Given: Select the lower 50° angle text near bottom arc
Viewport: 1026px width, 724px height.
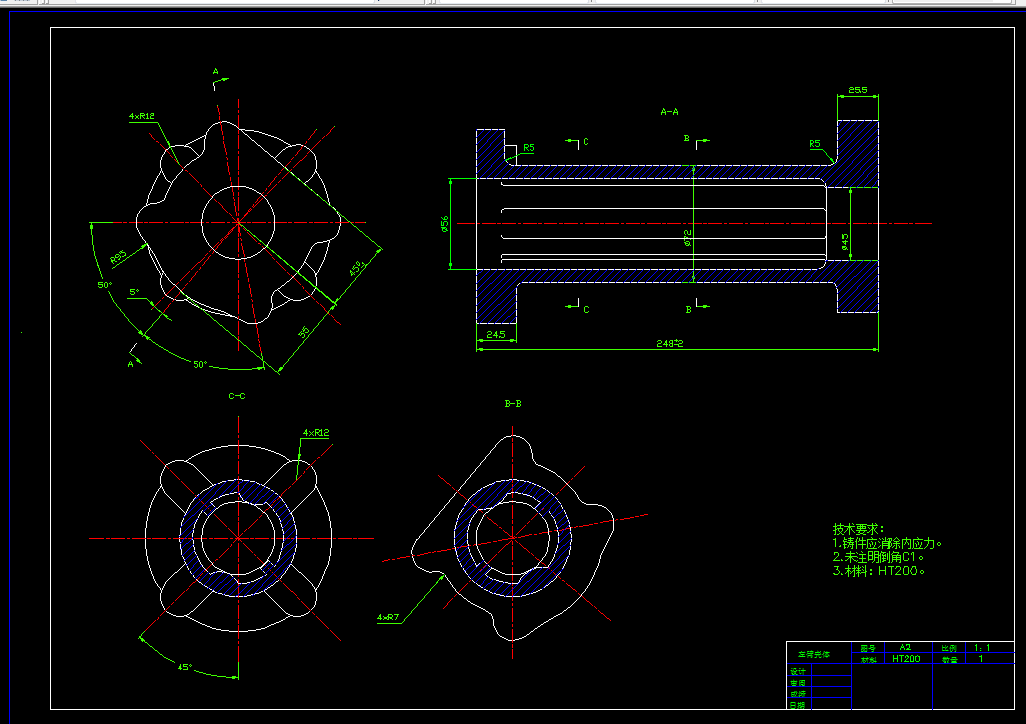Looking at the screenshot, I should click(x=200, y=365).
